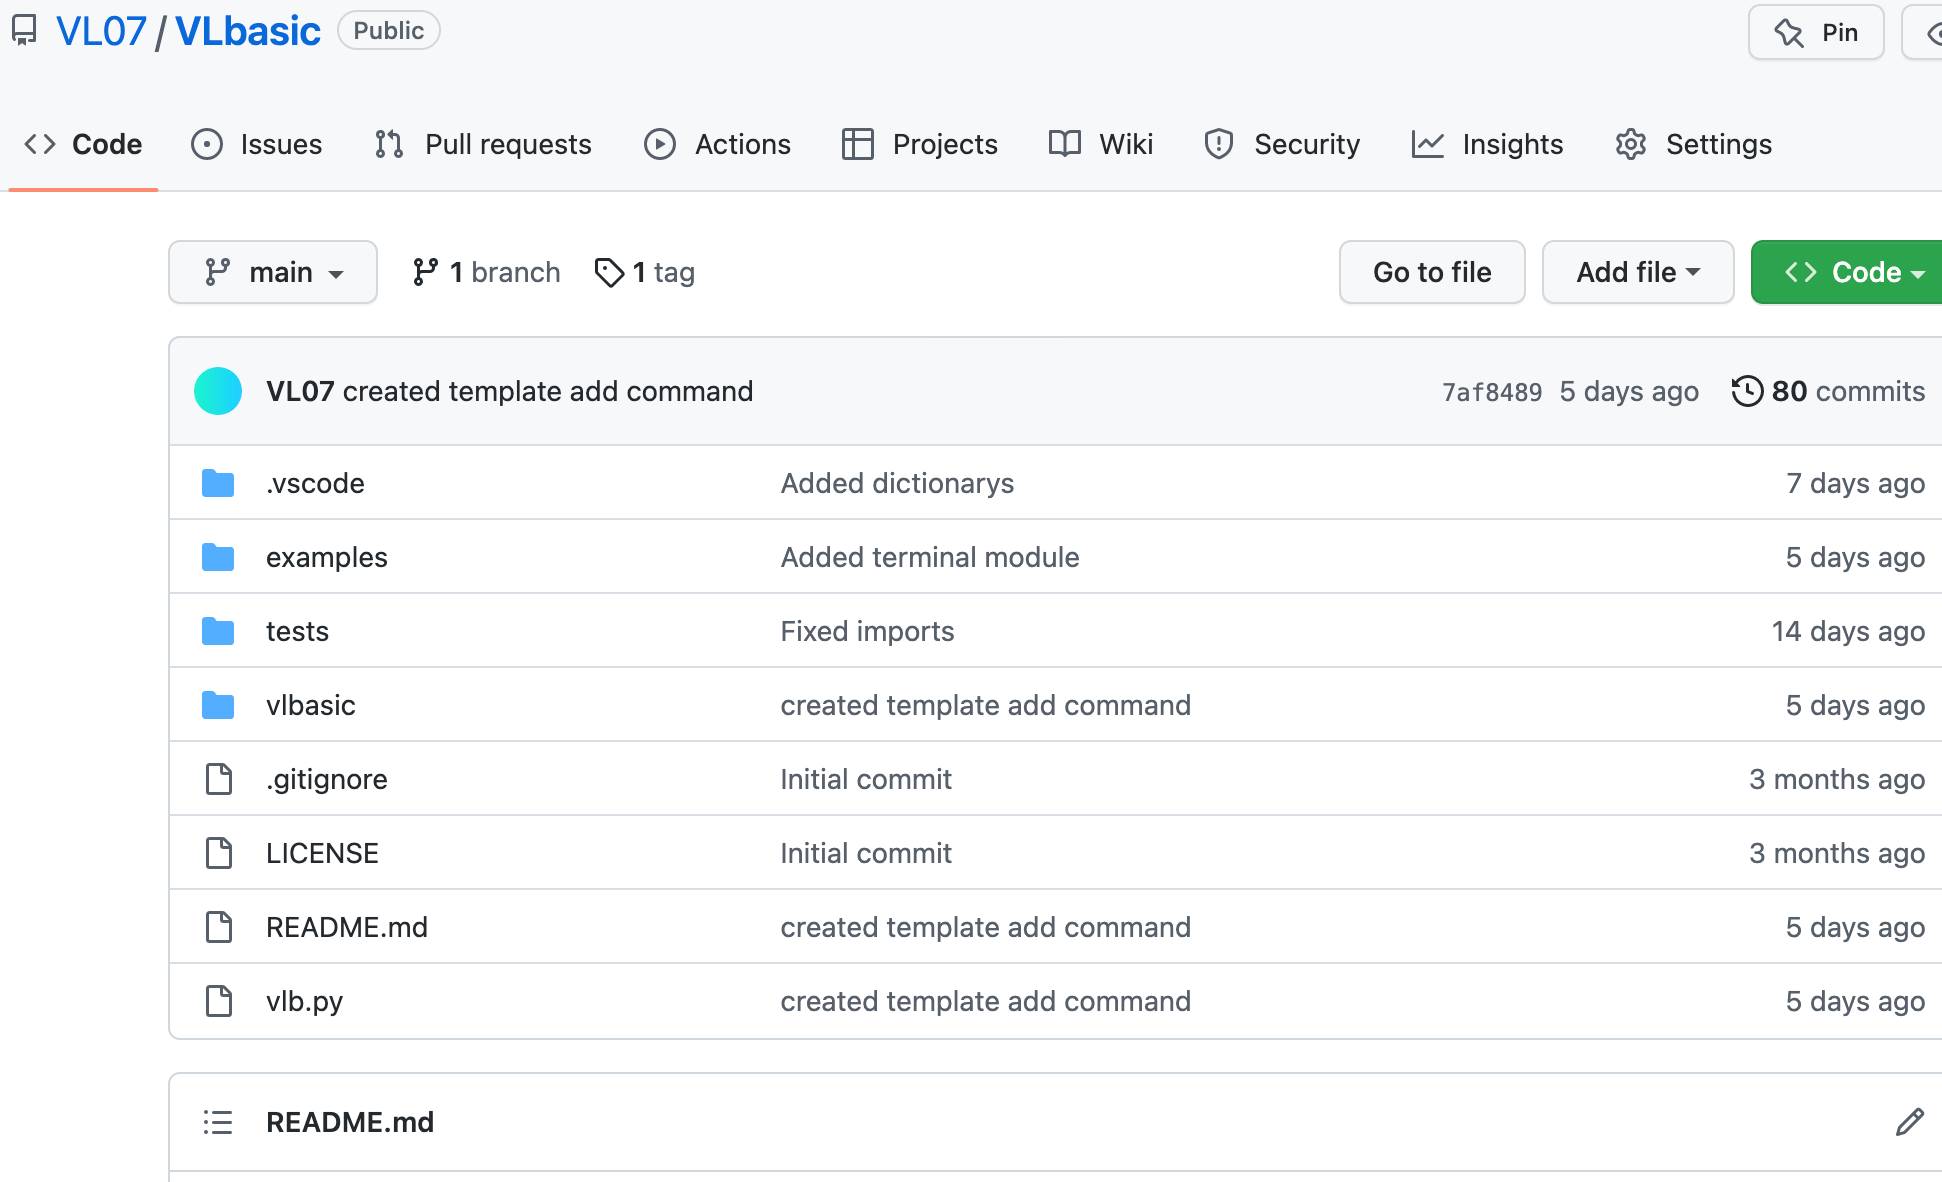Image resolution: width=1942 pixels, height=1182 pixels.
Task: Click the Go to file button
Action: 1431,272
